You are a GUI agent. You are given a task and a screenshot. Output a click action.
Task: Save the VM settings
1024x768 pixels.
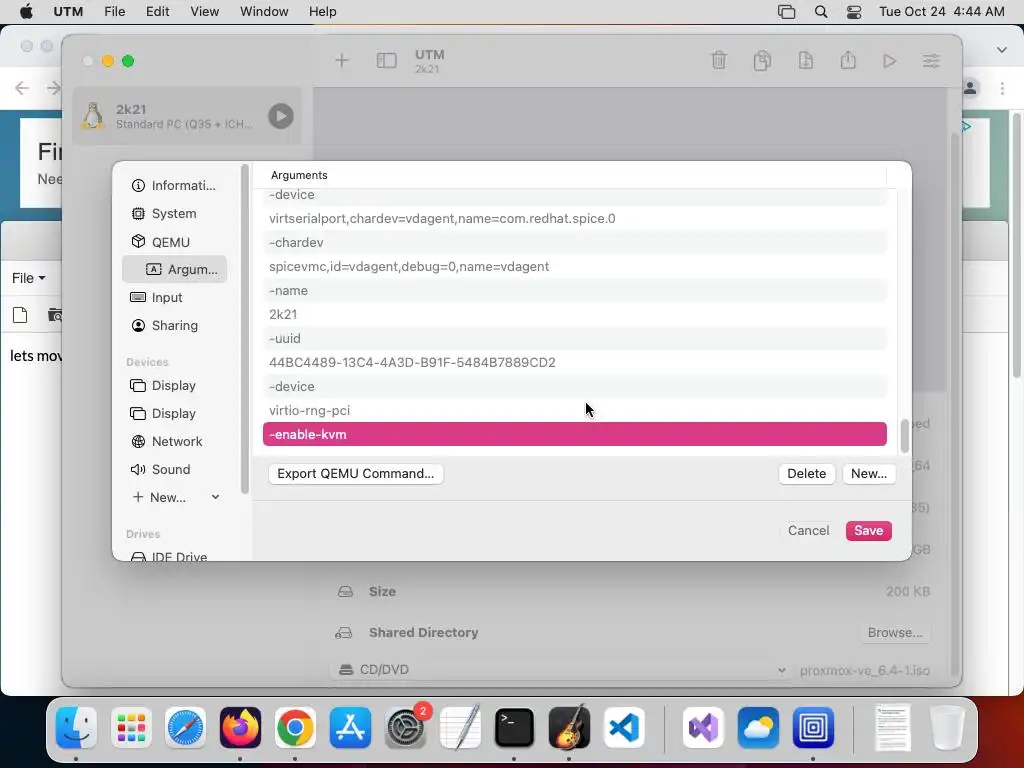tap(869, 530)
